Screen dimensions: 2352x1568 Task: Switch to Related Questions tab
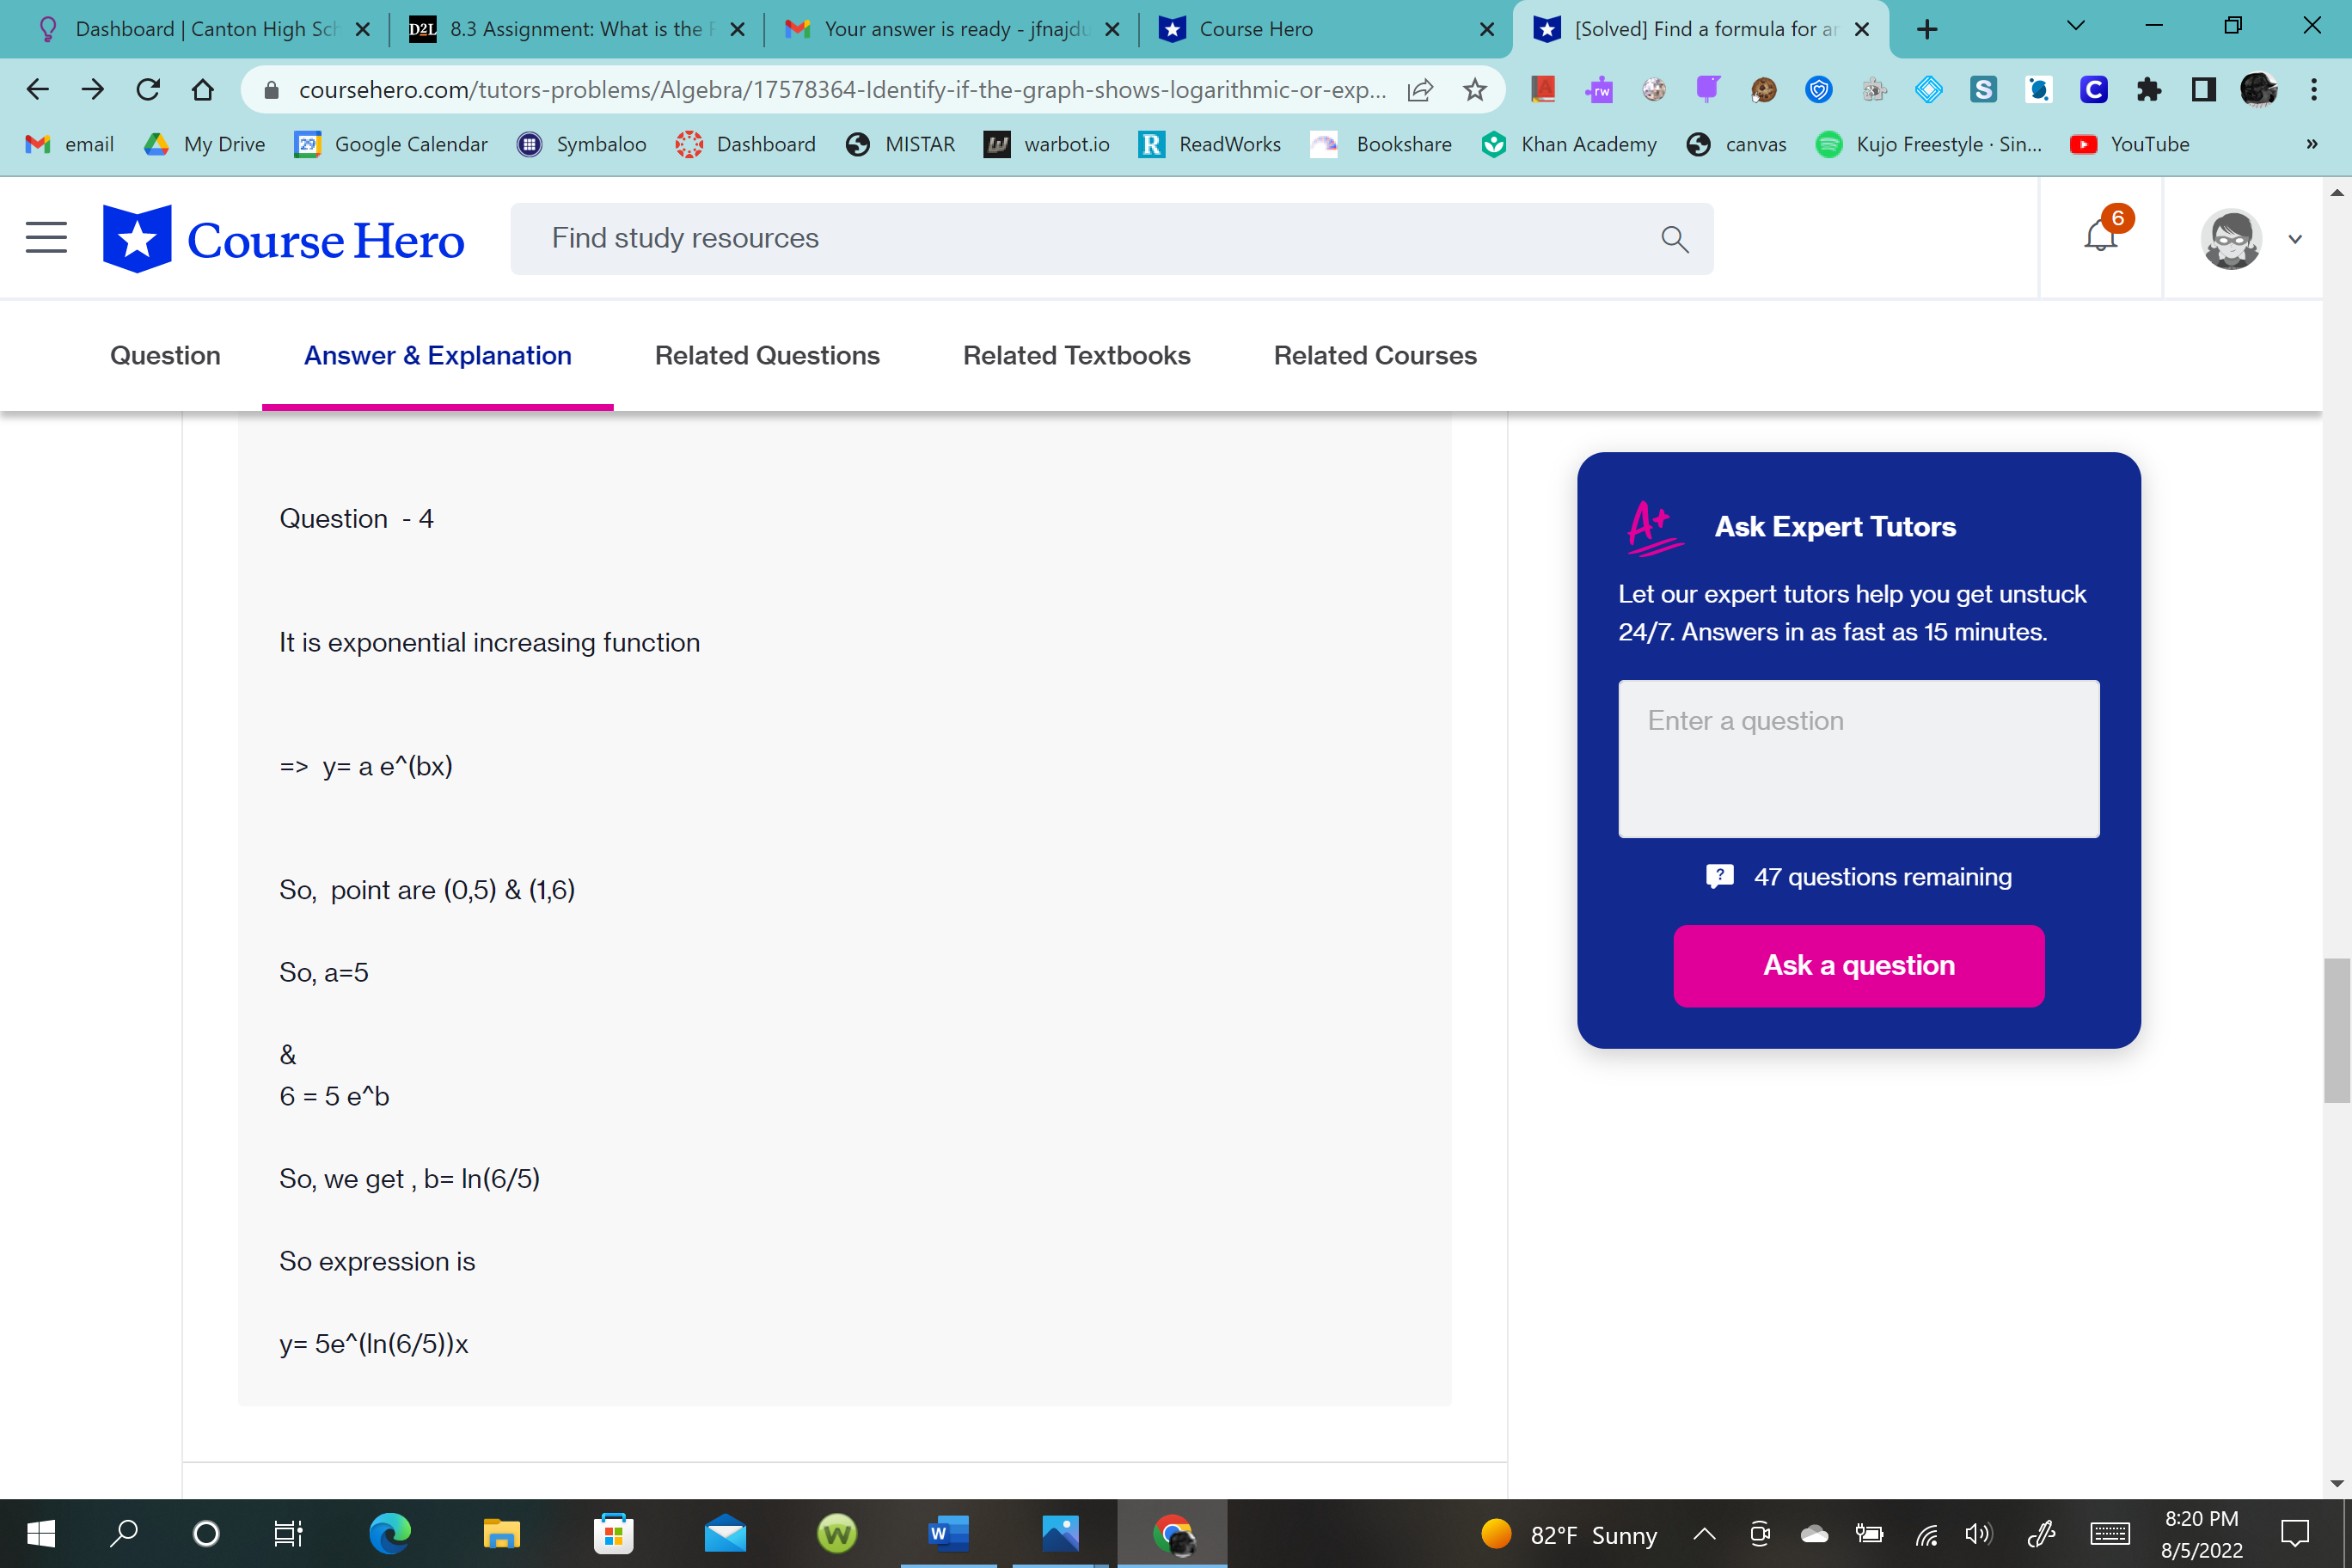pos(767,355)
